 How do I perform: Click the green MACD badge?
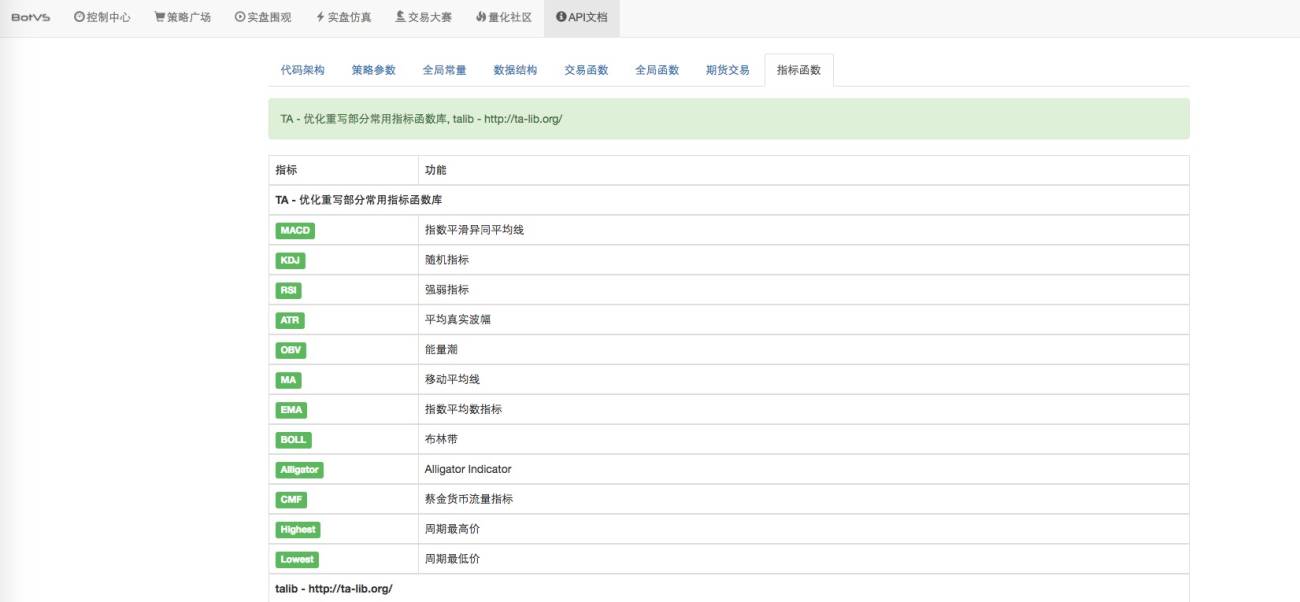pos(295,230)
